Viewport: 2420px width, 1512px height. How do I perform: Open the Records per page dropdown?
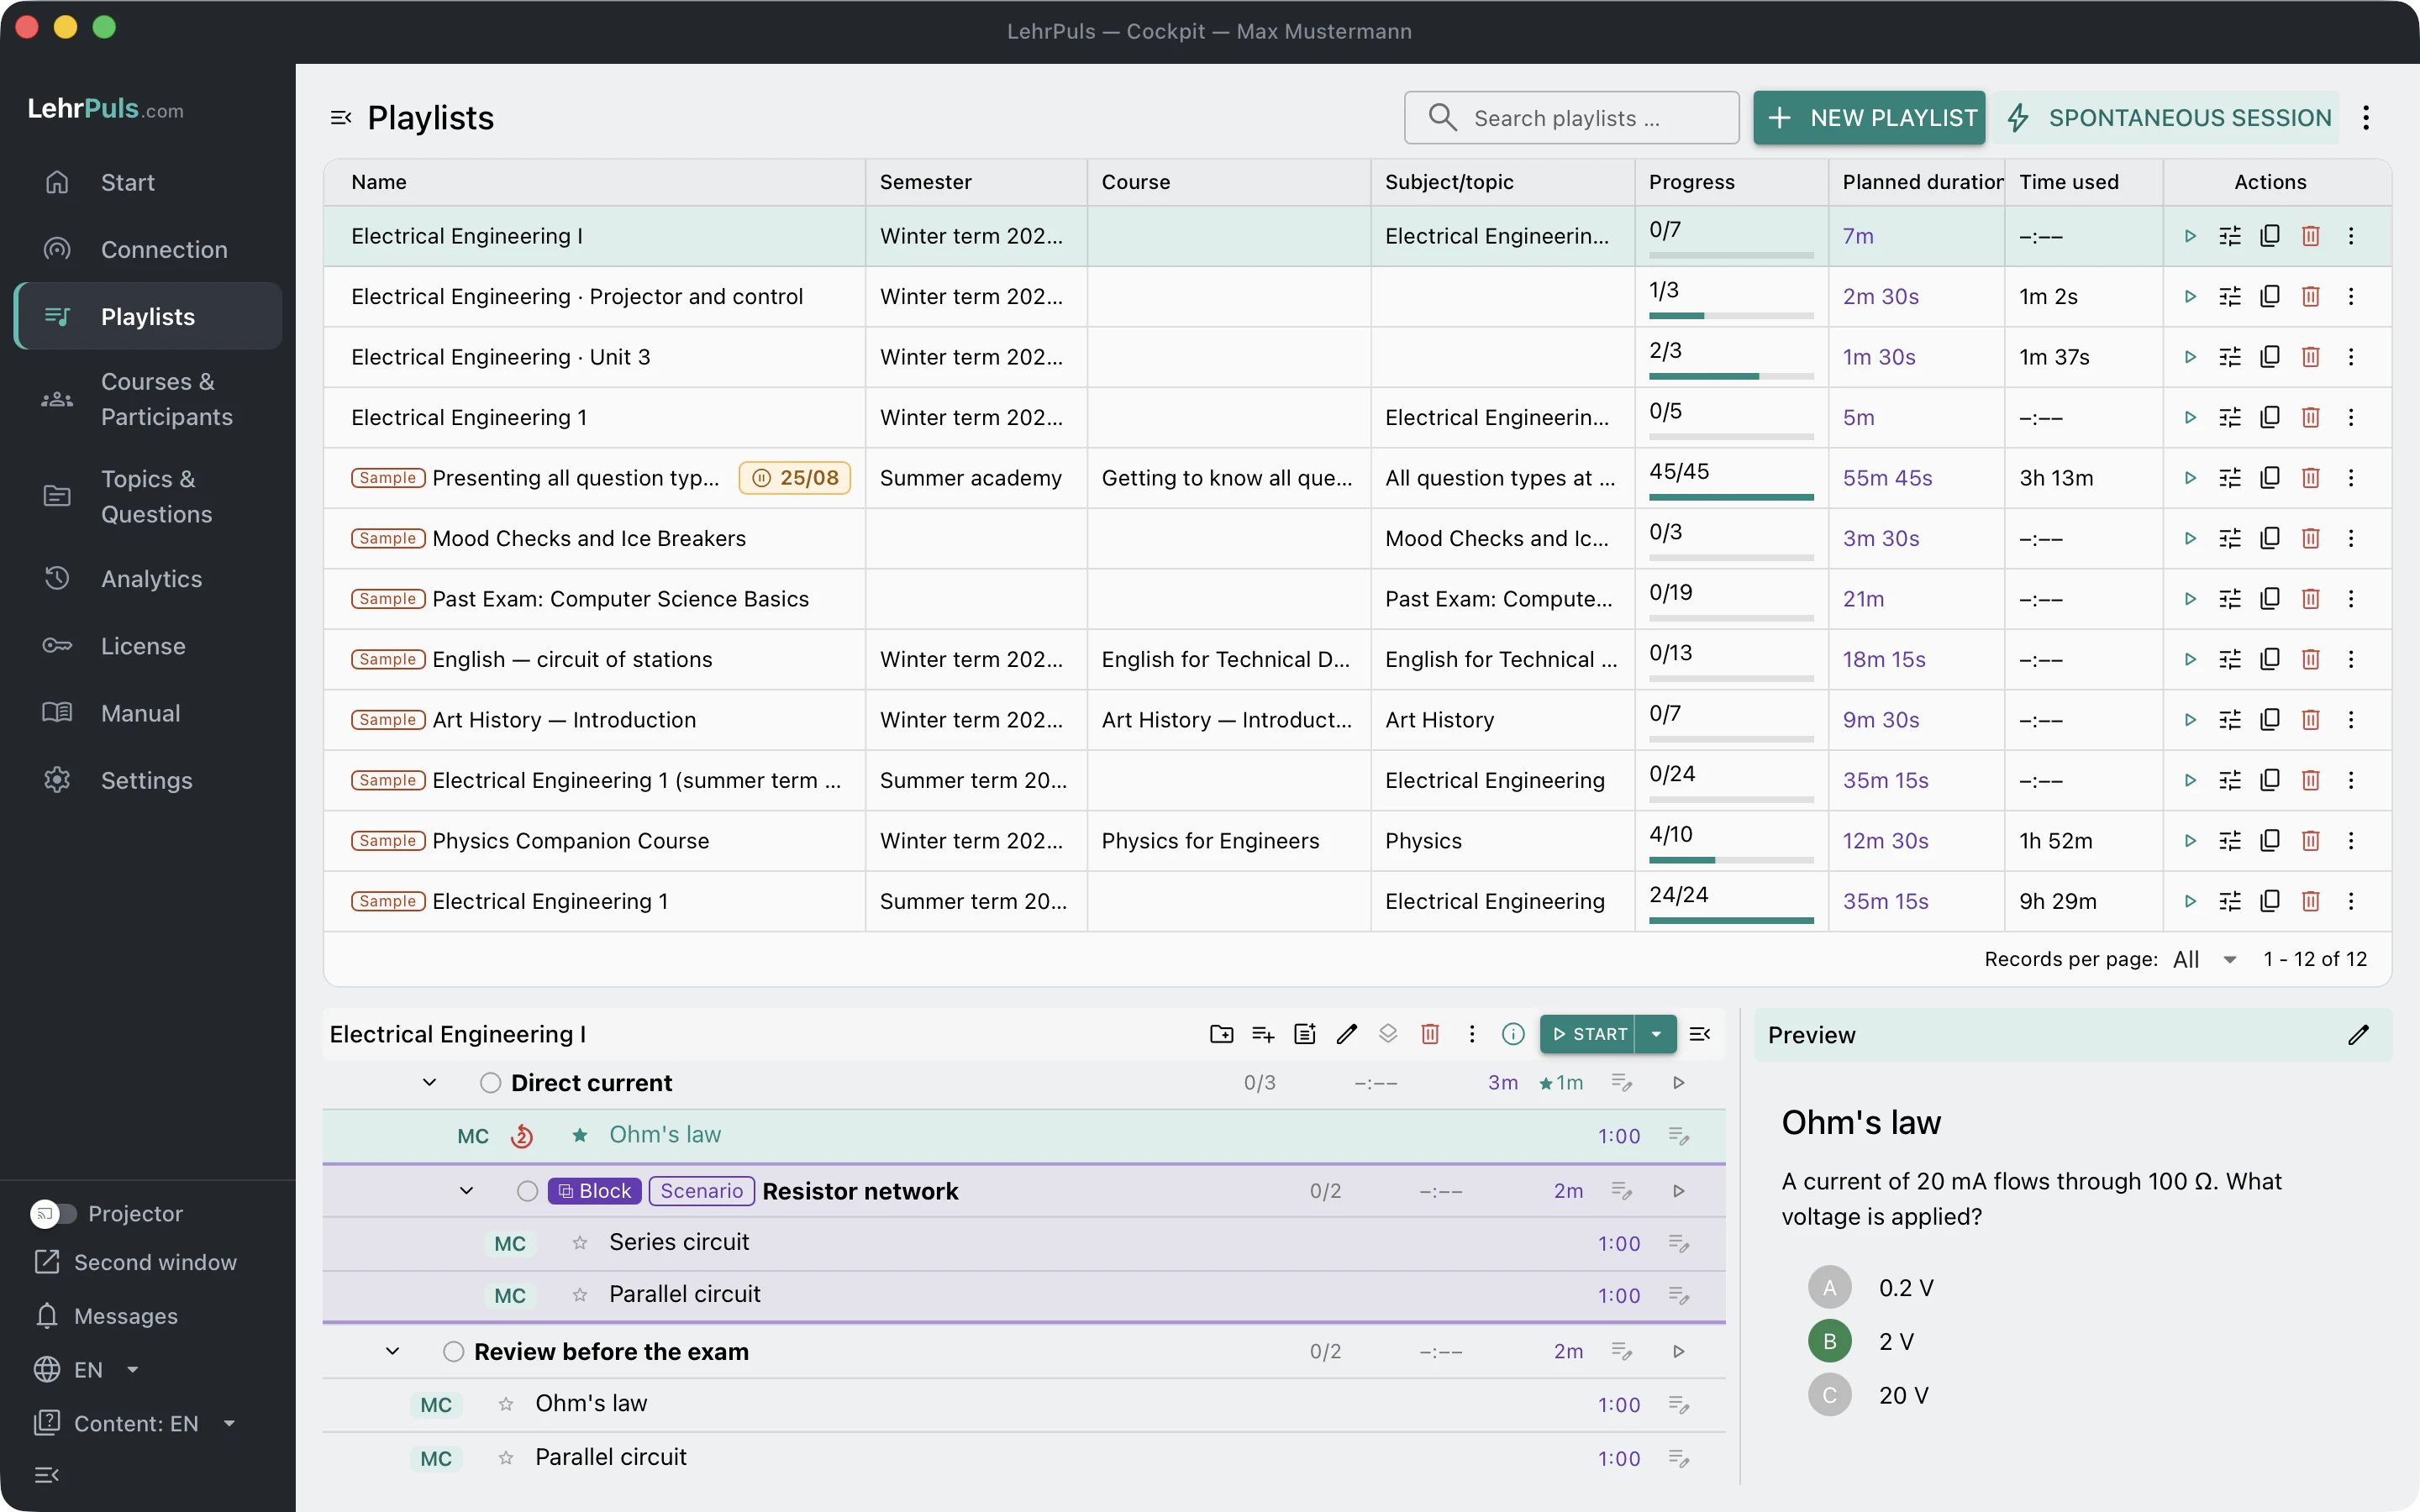click(x=2206, y=960)
